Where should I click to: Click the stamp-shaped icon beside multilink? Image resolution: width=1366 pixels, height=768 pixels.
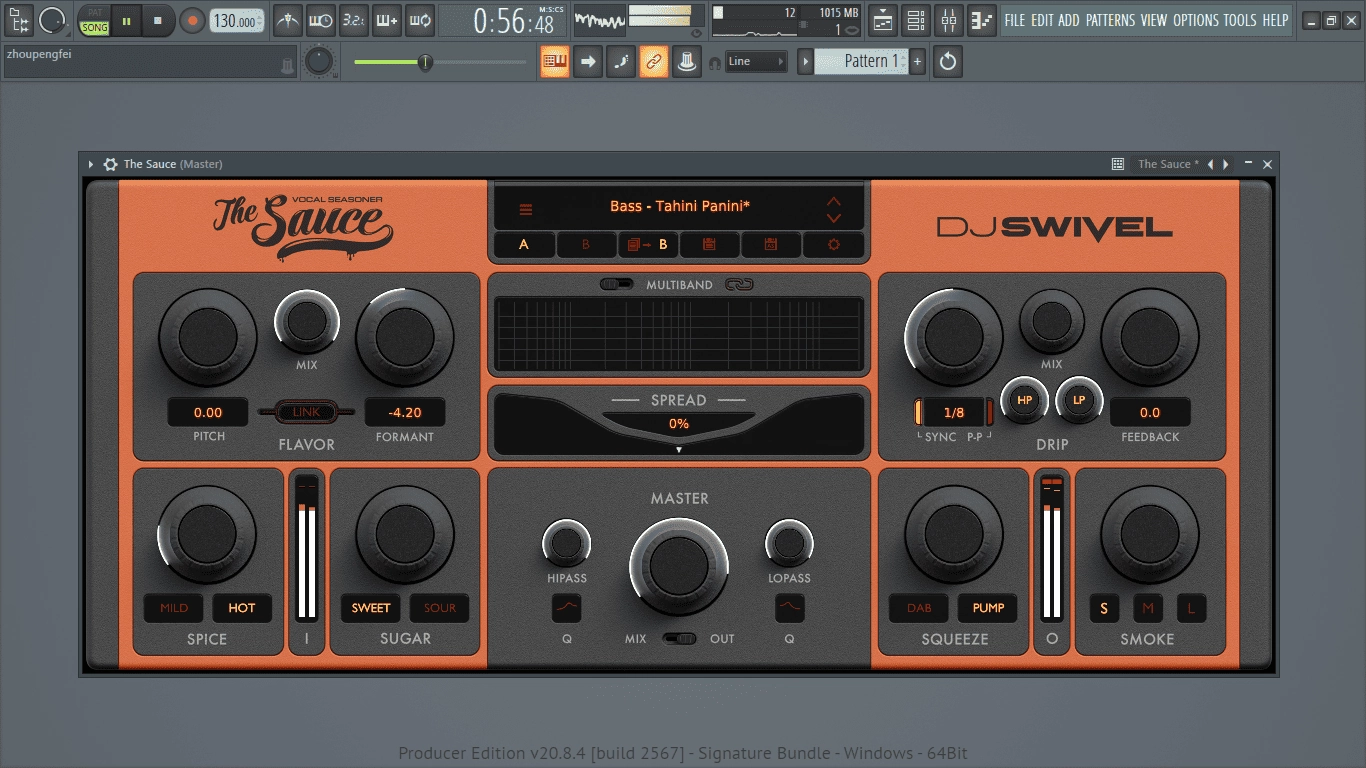pos(686,62)
